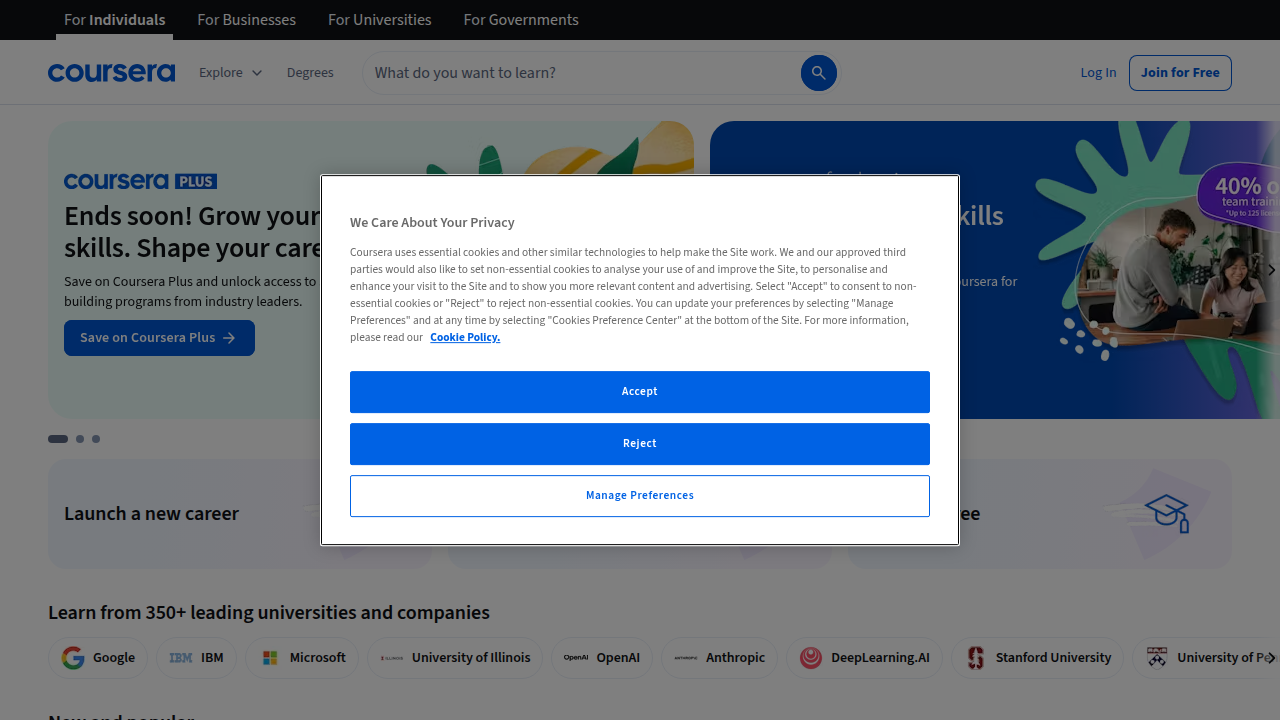Select the second carousel indicator dot
Viewport: 1280px width, 720px height.
click(78, 439)
